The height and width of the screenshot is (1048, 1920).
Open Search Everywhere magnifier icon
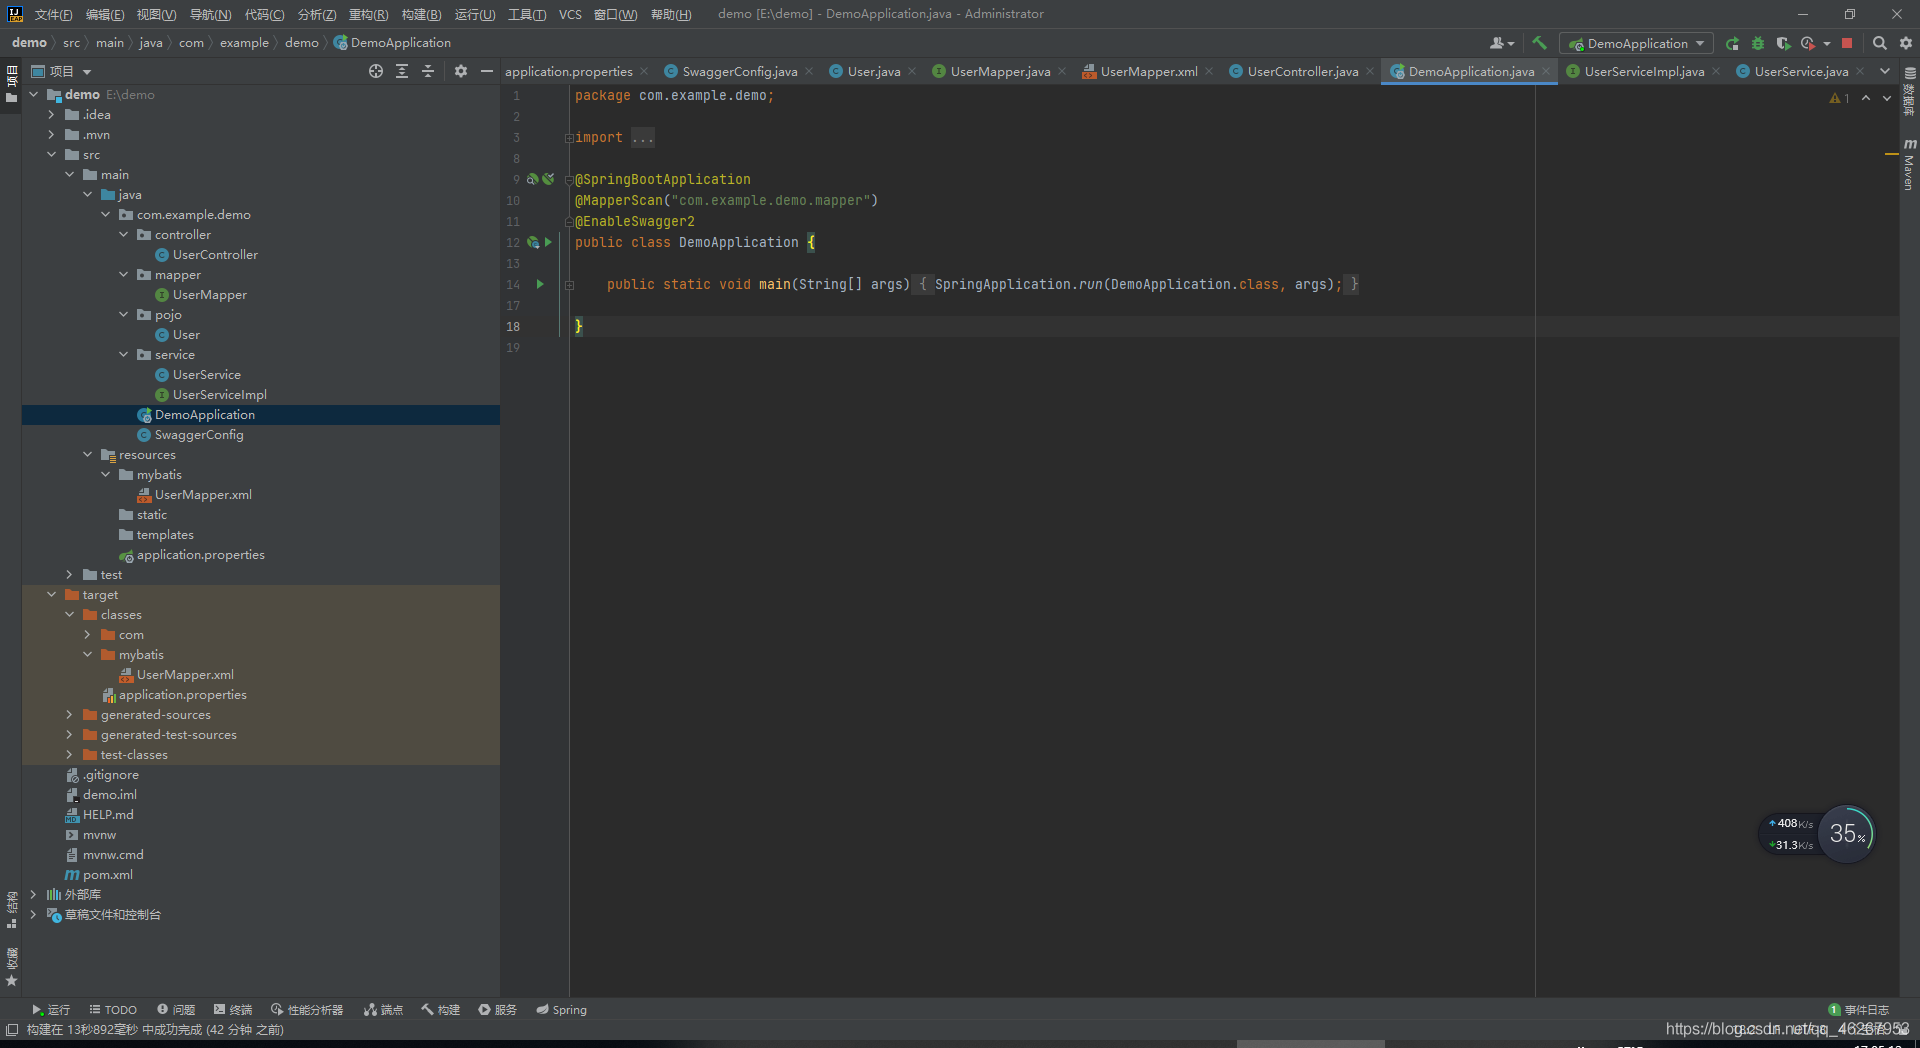coord(1879,43)
